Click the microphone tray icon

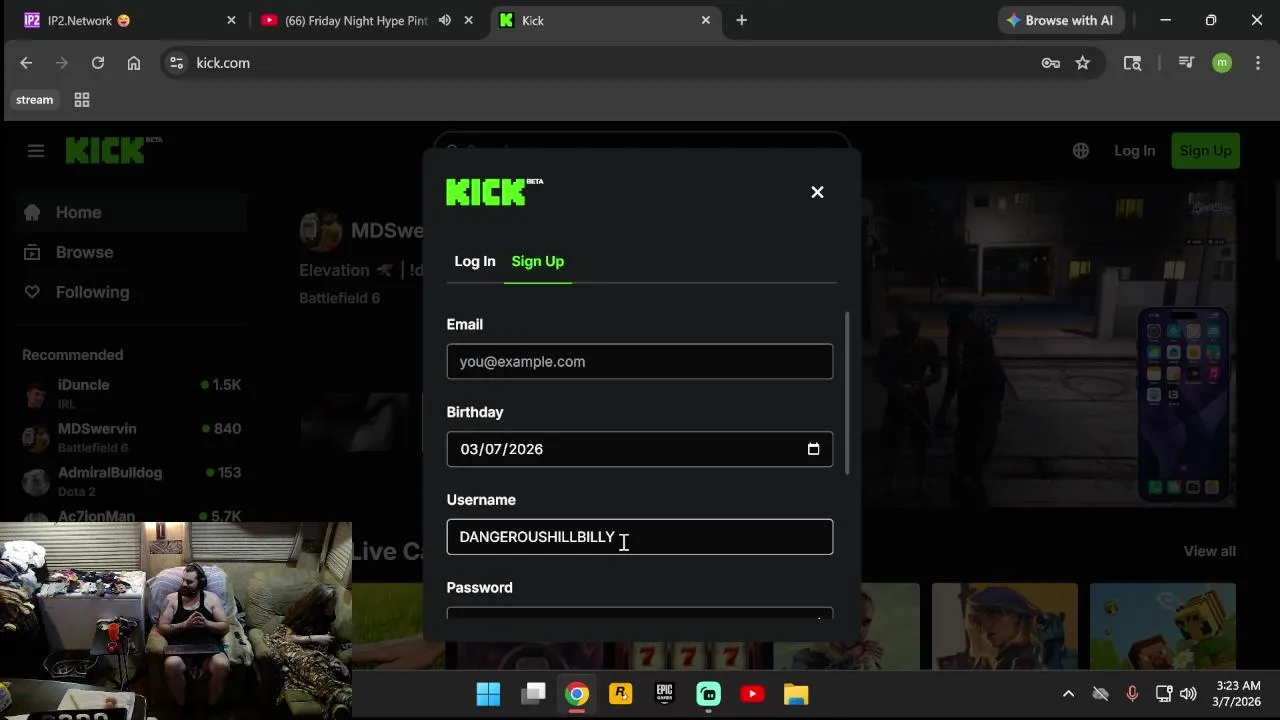1132,694
